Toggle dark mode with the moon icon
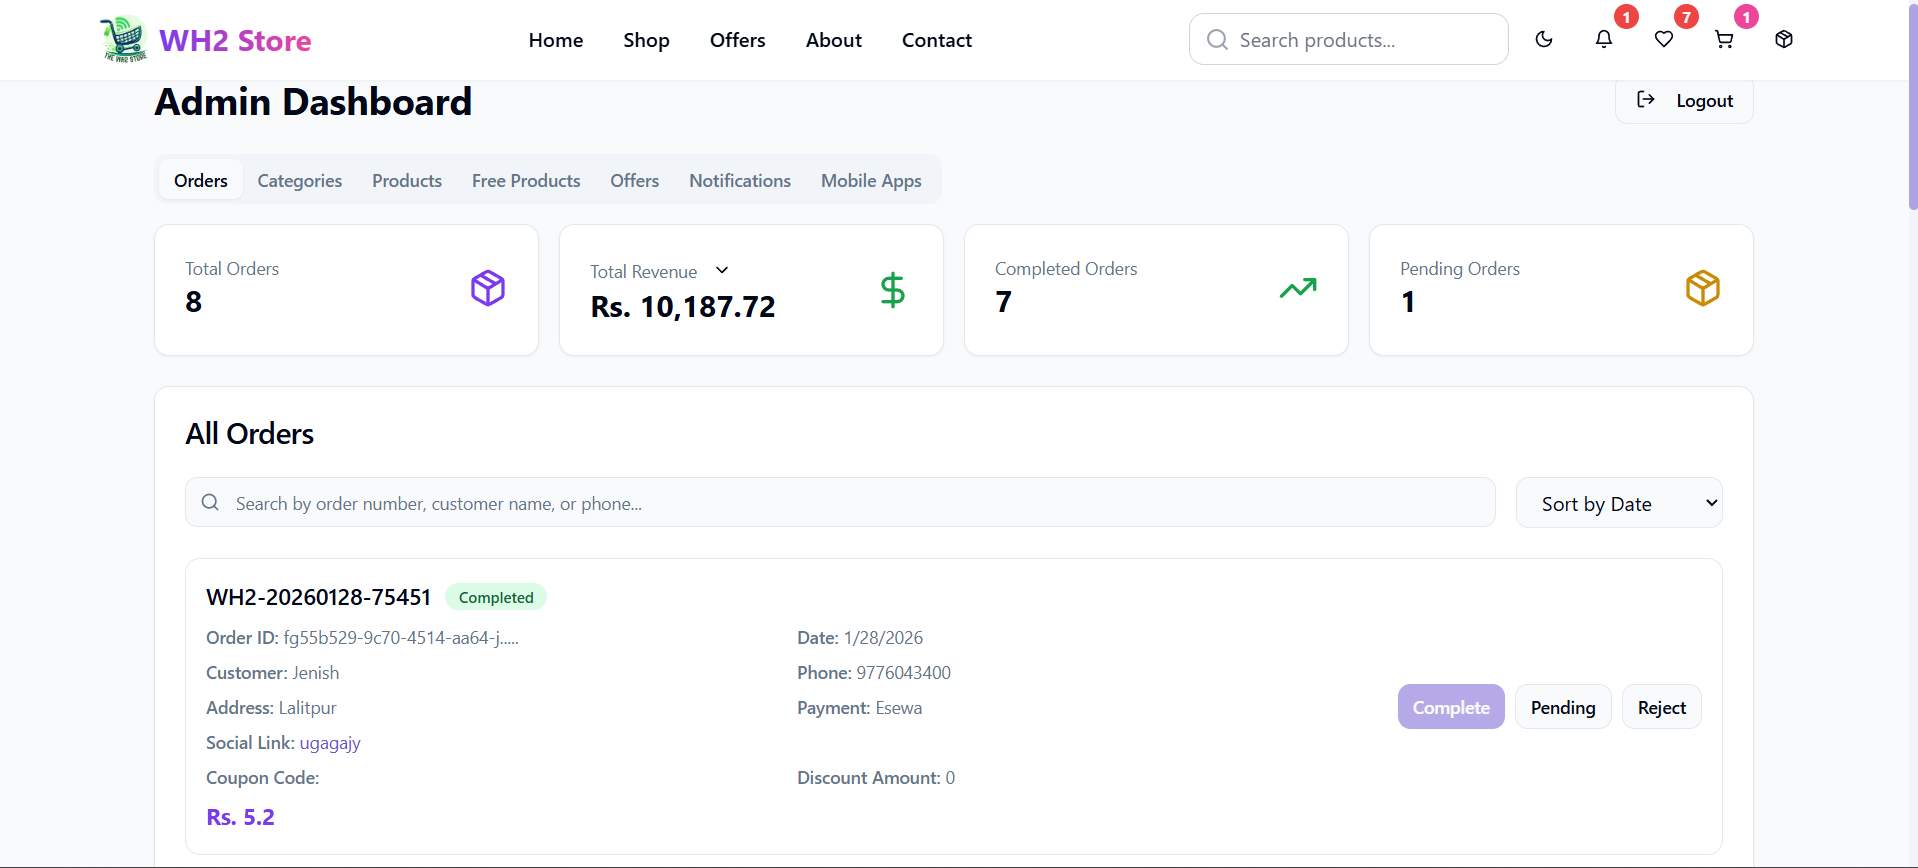Image resolution: width=1918 pixels, height=868 pixels. click(1544, 40)
